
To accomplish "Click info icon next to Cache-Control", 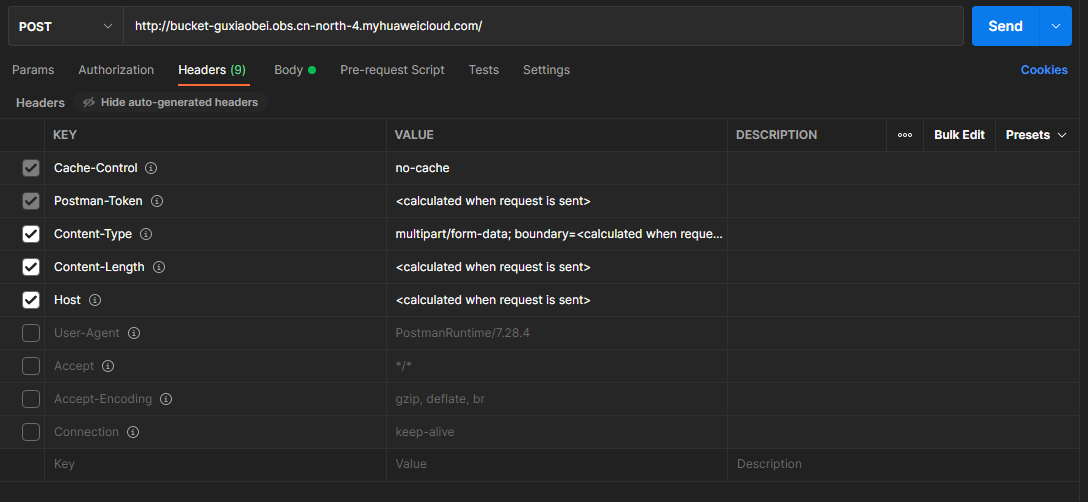I will click(x=152, y=168).
